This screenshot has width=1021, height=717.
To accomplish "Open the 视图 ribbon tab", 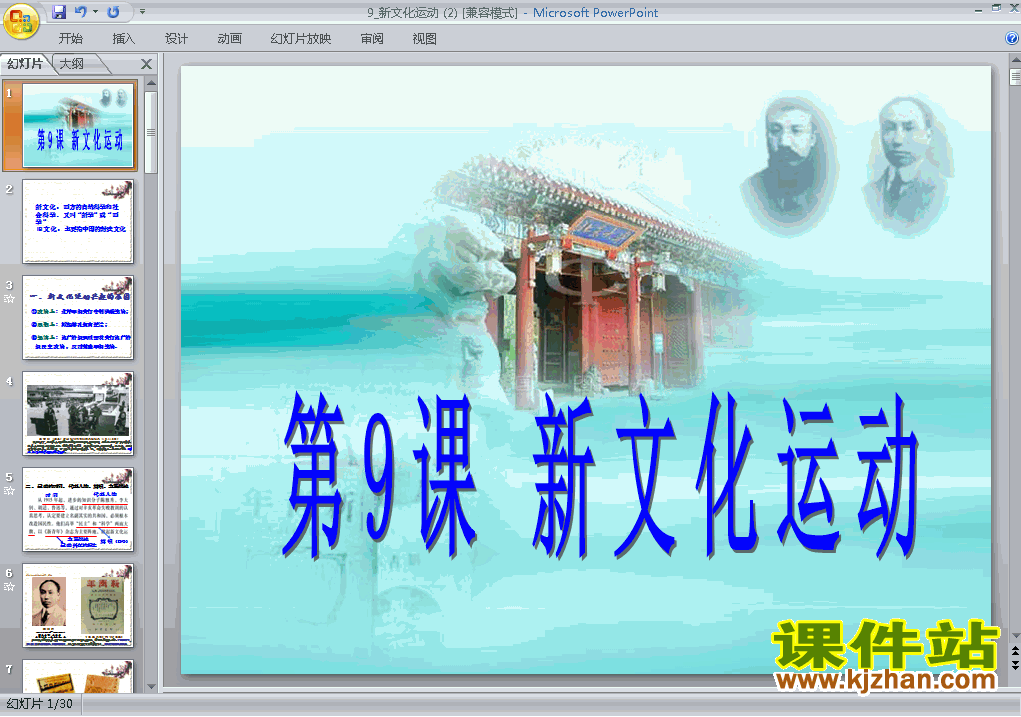I will pyautogui.click(x=425, y=38).
